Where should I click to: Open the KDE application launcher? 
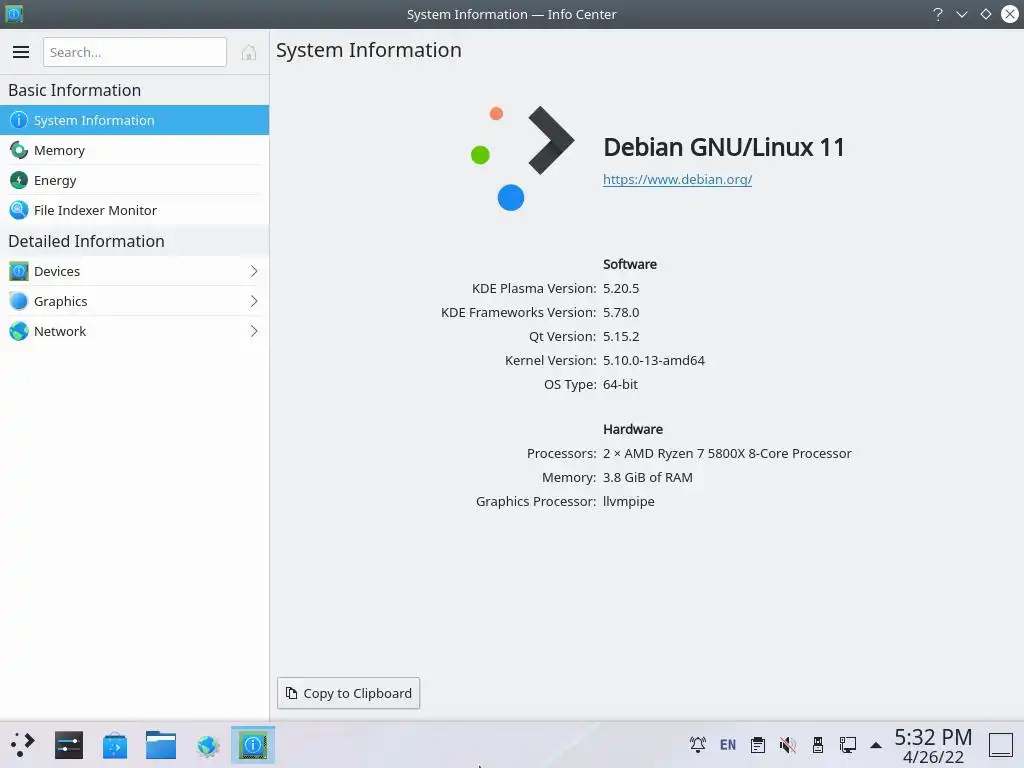(22, 745)
